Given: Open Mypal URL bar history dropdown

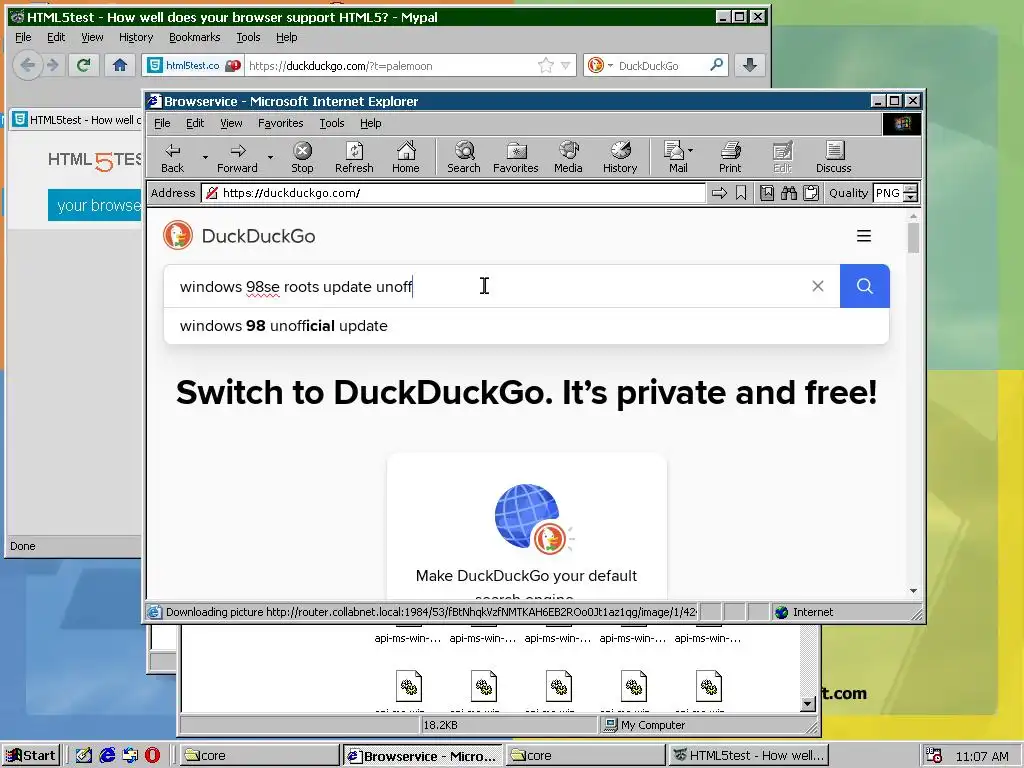Looking at the screenshot, I should pyautogui.click(x=566, y=65).
